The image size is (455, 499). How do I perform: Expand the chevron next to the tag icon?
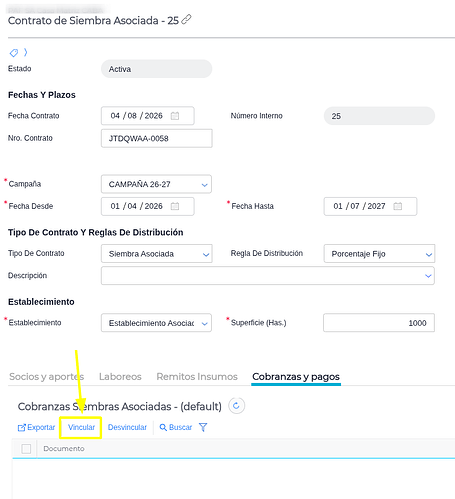(x=25, y=52)
